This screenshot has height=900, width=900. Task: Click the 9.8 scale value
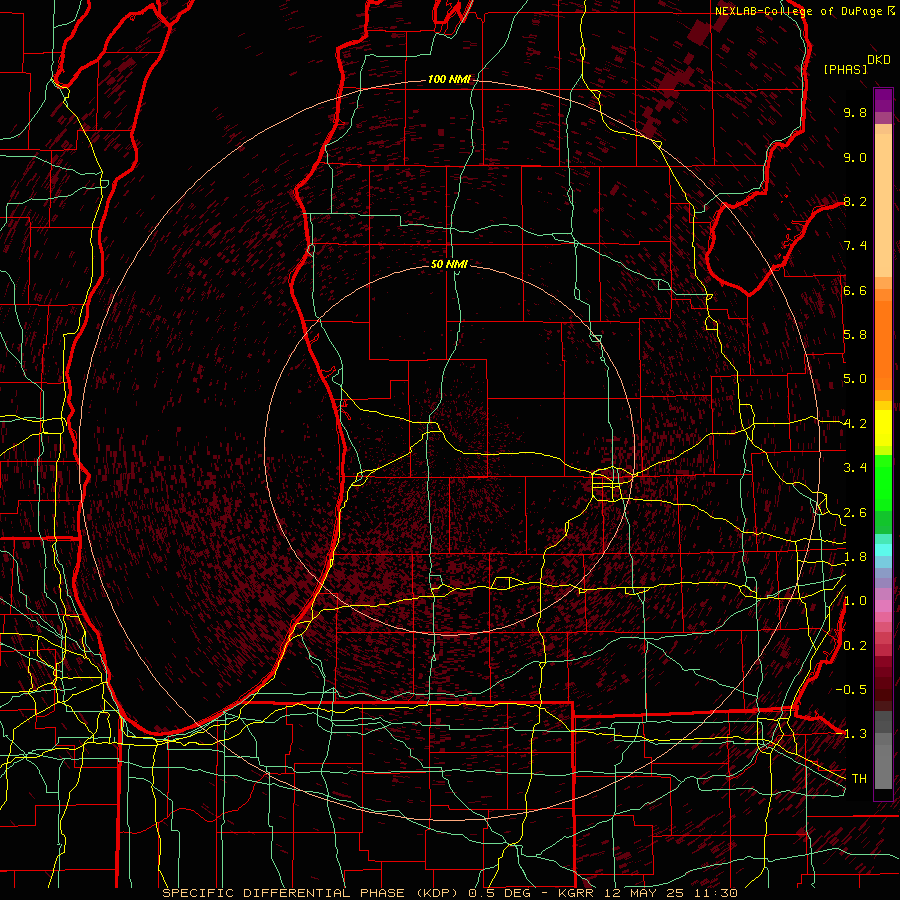point(855,112)
